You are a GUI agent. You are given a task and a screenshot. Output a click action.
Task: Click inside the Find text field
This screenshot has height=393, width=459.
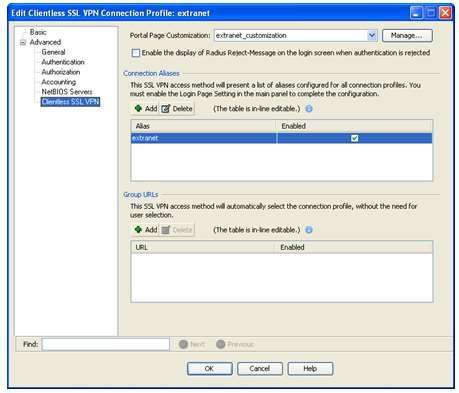[106, 344]
